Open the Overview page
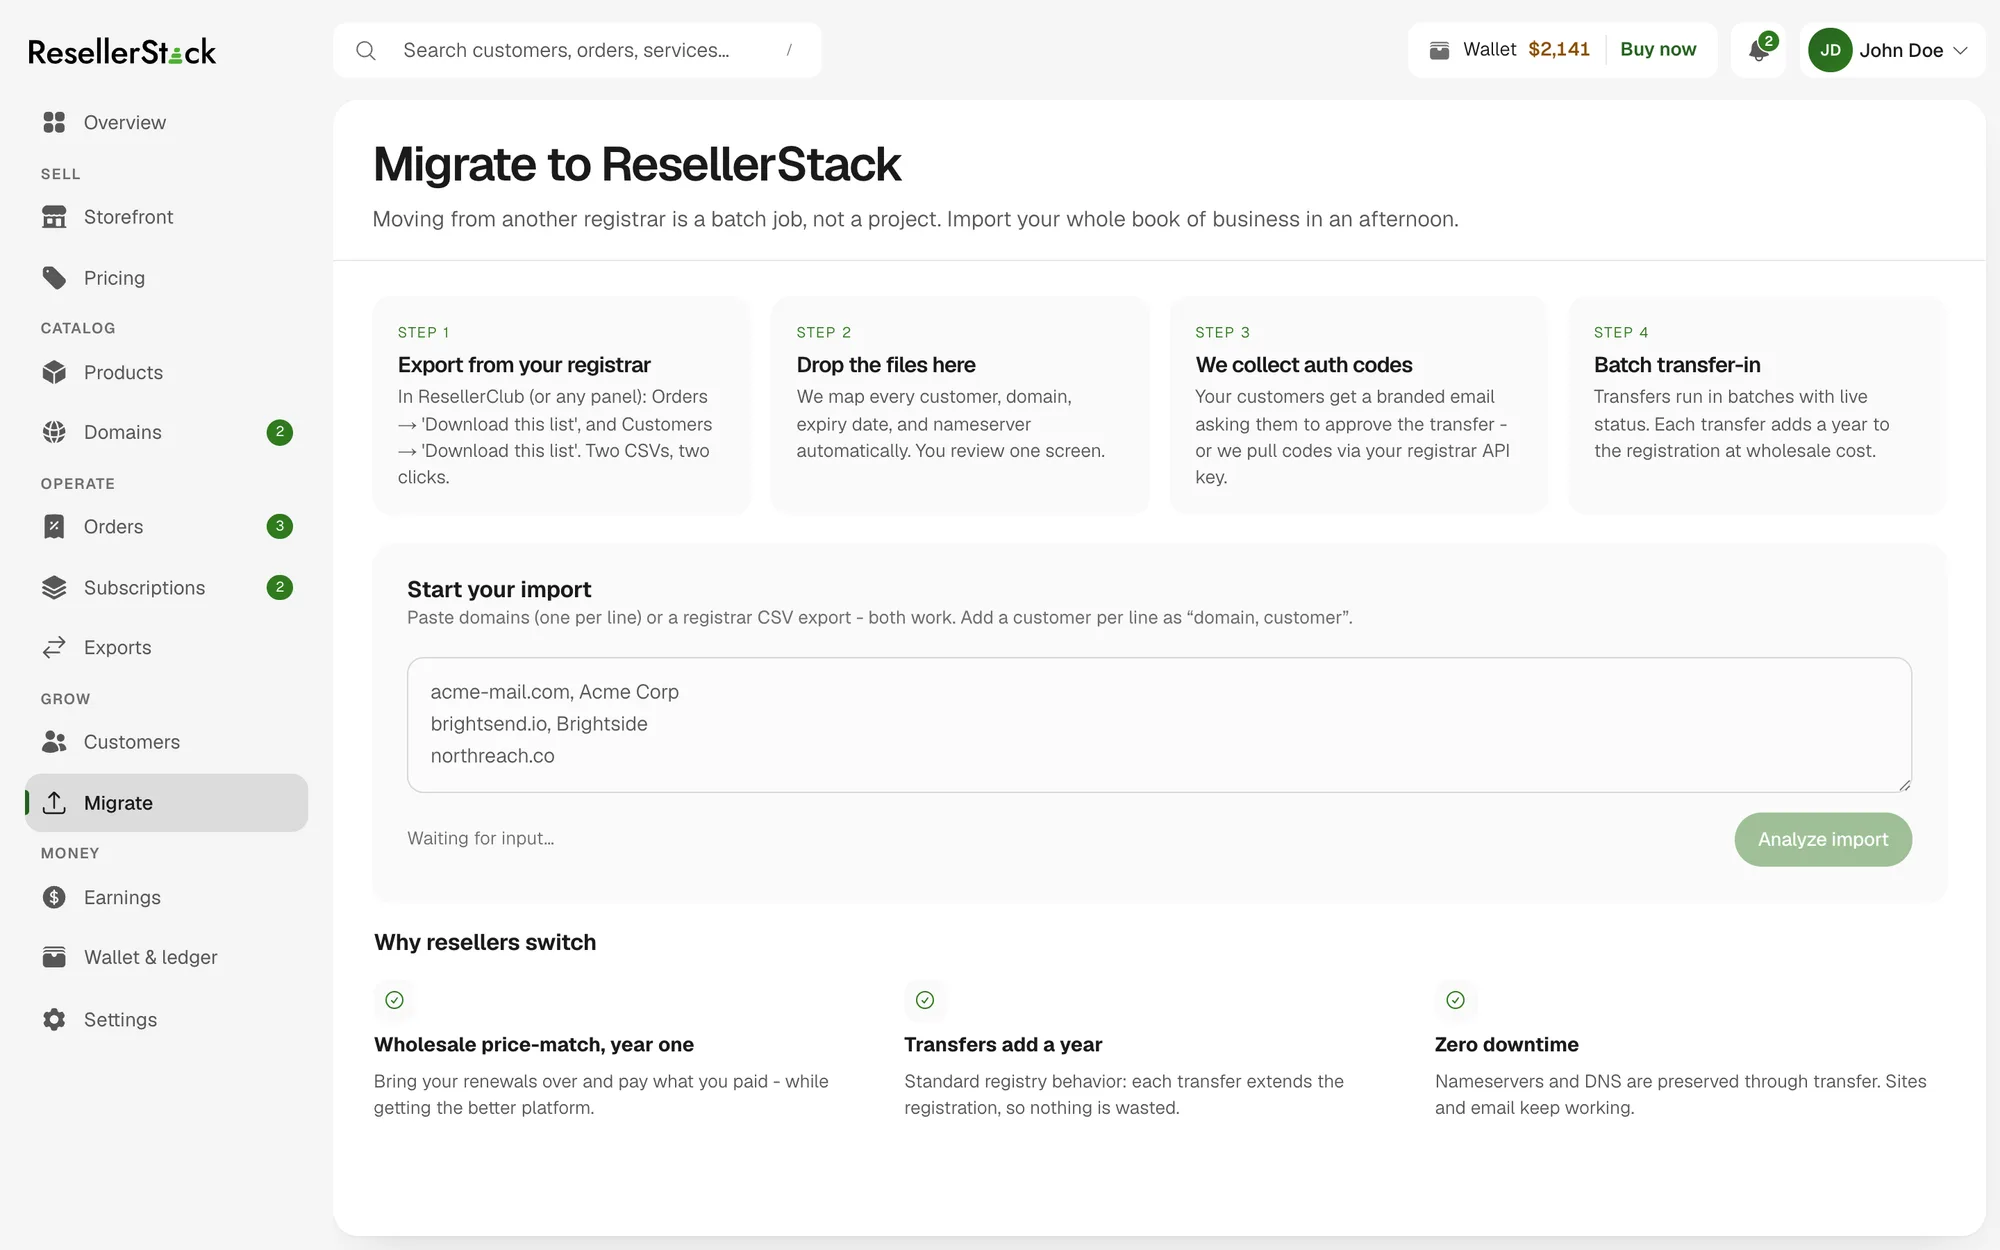 (x=166, y=122)
